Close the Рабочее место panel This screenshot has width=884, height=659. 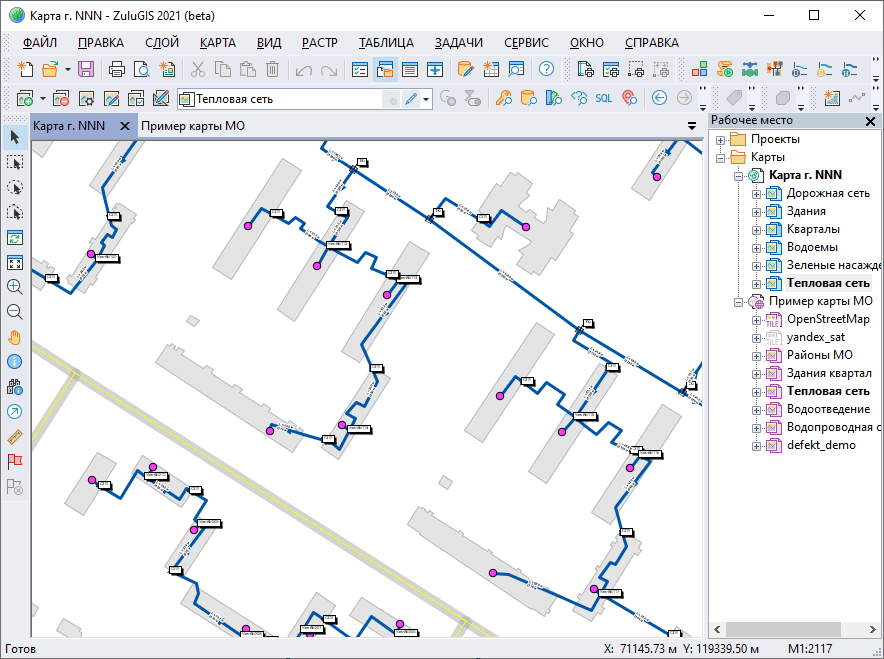[870, 120]
